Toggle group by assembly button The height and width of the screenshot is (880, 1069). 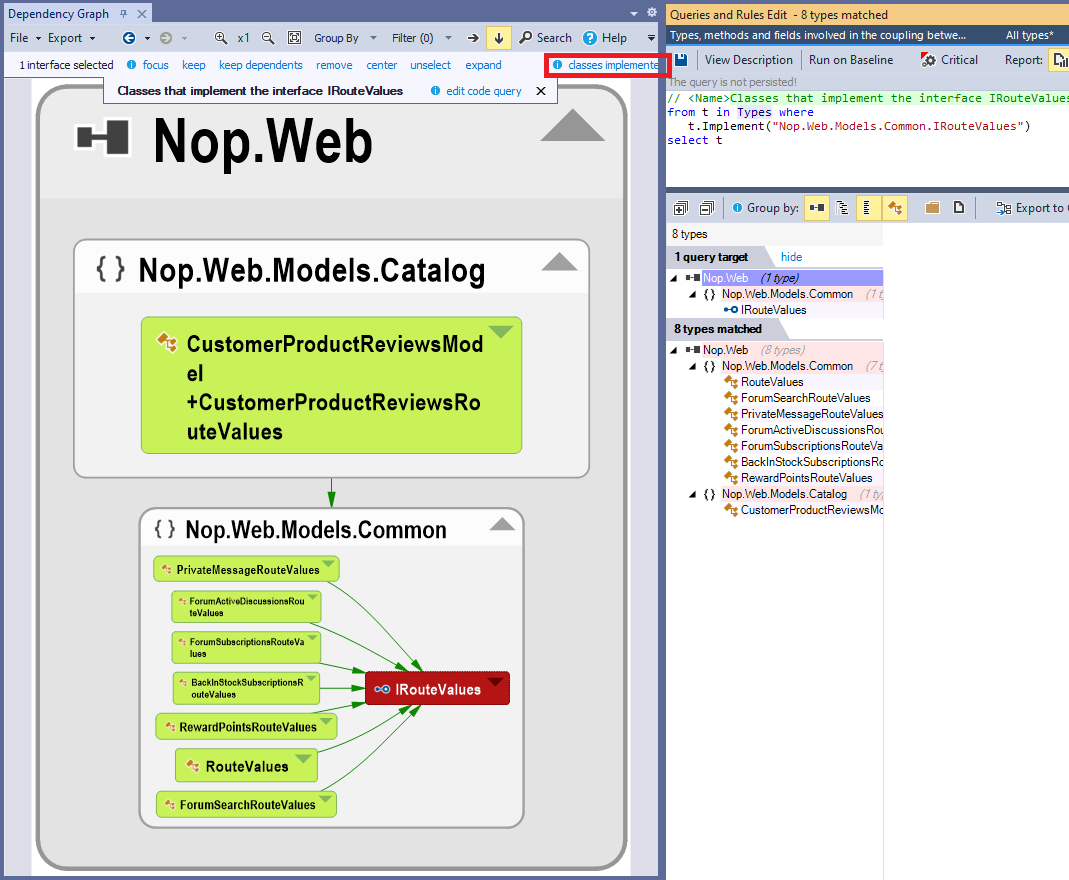click(817, 208)
